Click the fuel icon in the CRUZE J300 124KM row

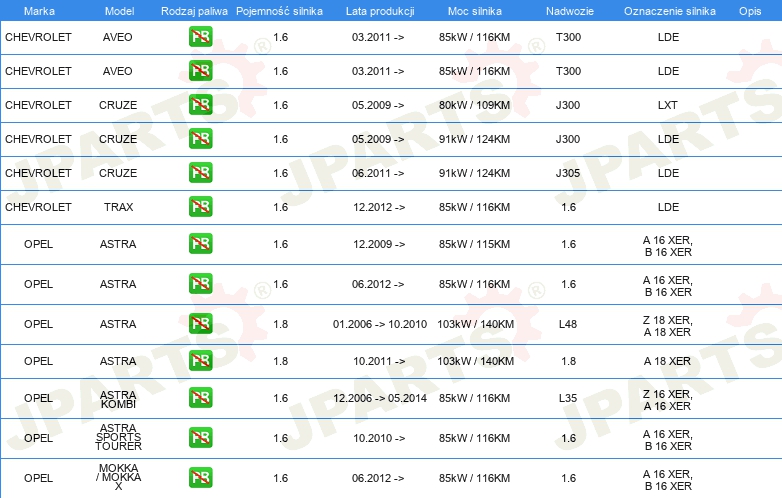tap(200, 139)
